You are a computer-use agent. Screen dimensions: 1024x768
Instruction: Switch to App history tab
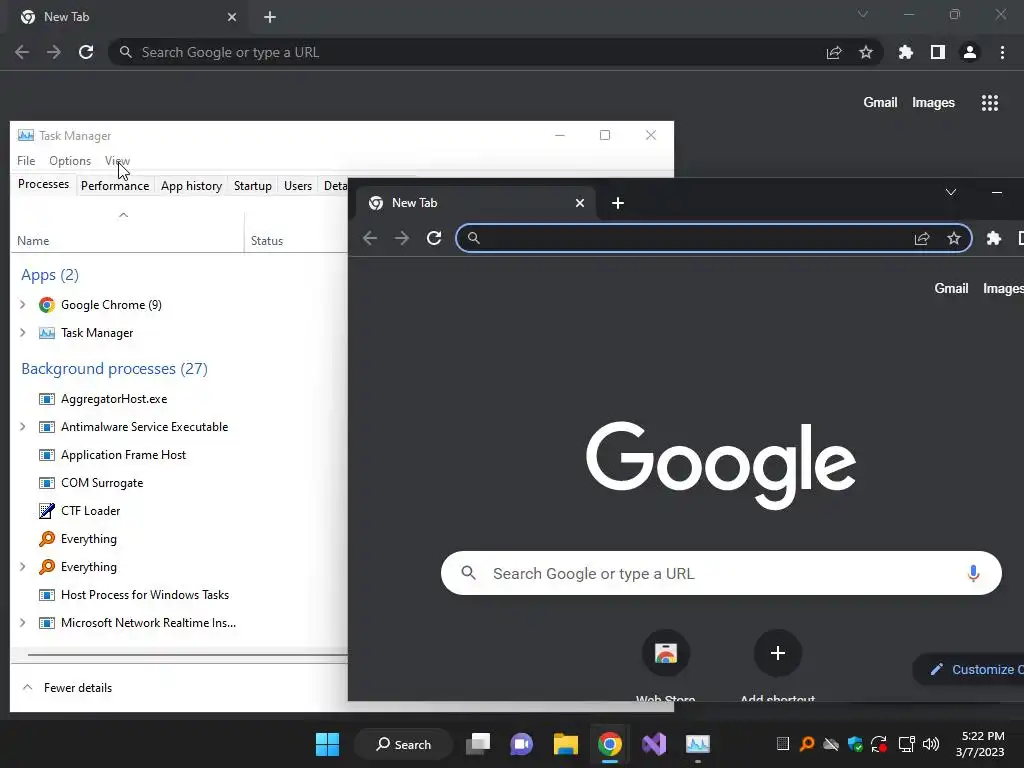(191, 186)
